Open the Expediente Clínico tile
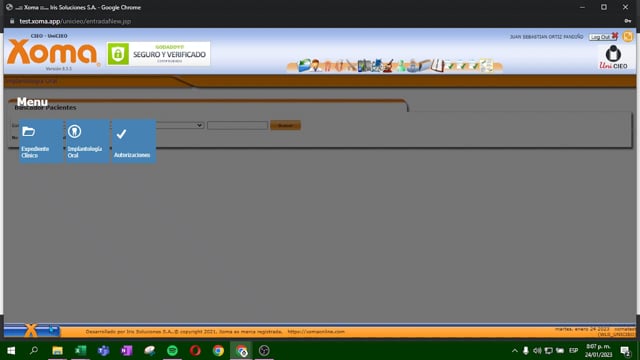The image size is (640, 360). coord(41,141)
